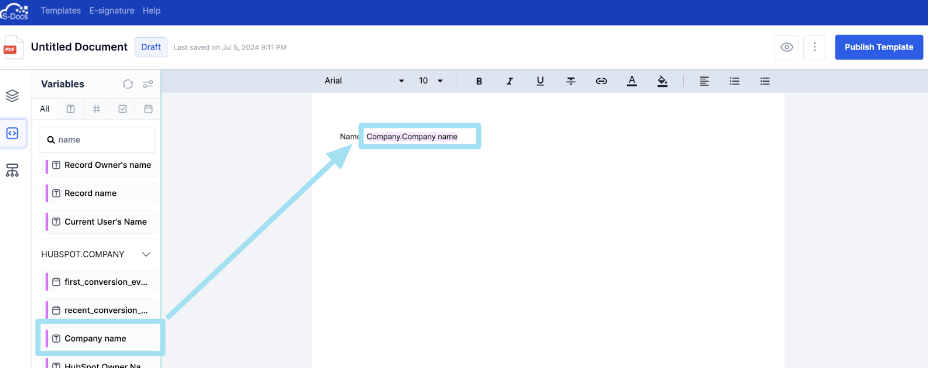Click text icon beside Current User's Name
The image size is (928, 368).
click(x=56, y=222)
